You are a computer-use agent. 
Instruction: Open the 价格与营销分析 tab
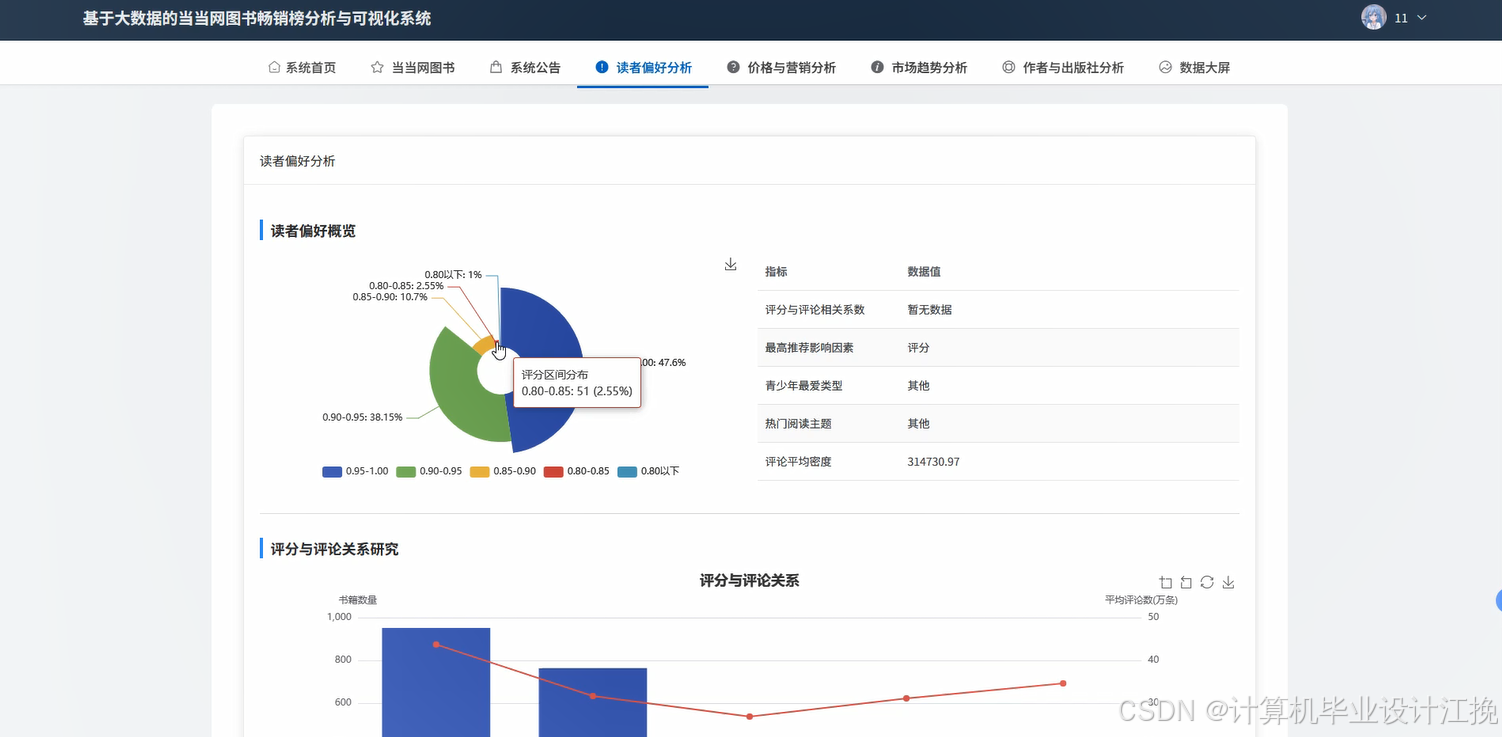781,68
